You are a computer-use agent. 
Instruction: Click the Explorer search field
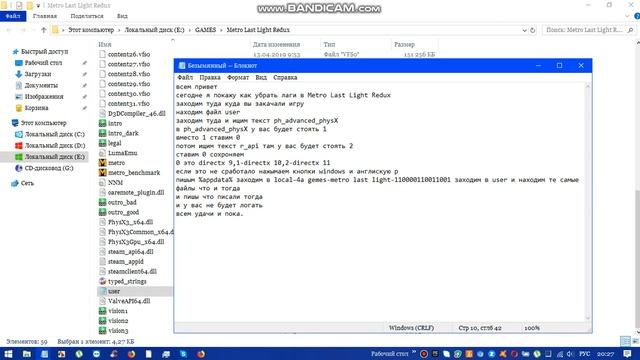point(589,30)
